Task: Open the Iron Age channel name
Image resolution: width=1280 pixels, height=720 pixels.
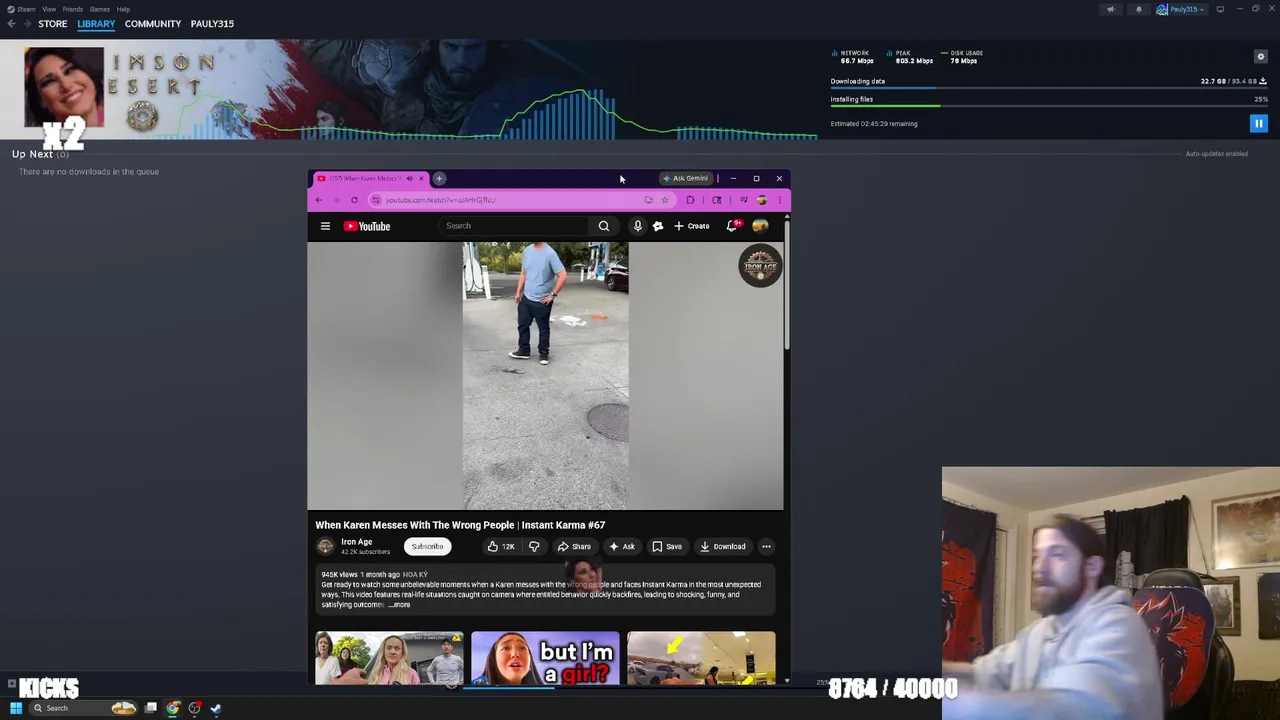Action: tap(356, 542)
